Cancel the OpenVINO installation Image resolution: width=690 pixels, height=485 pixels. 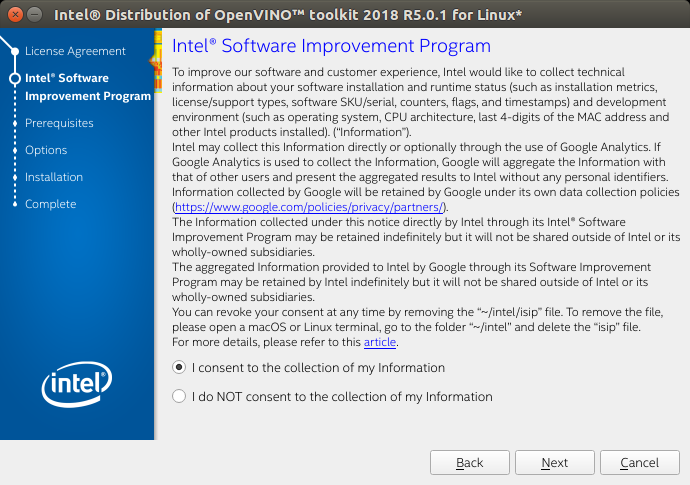639,463
